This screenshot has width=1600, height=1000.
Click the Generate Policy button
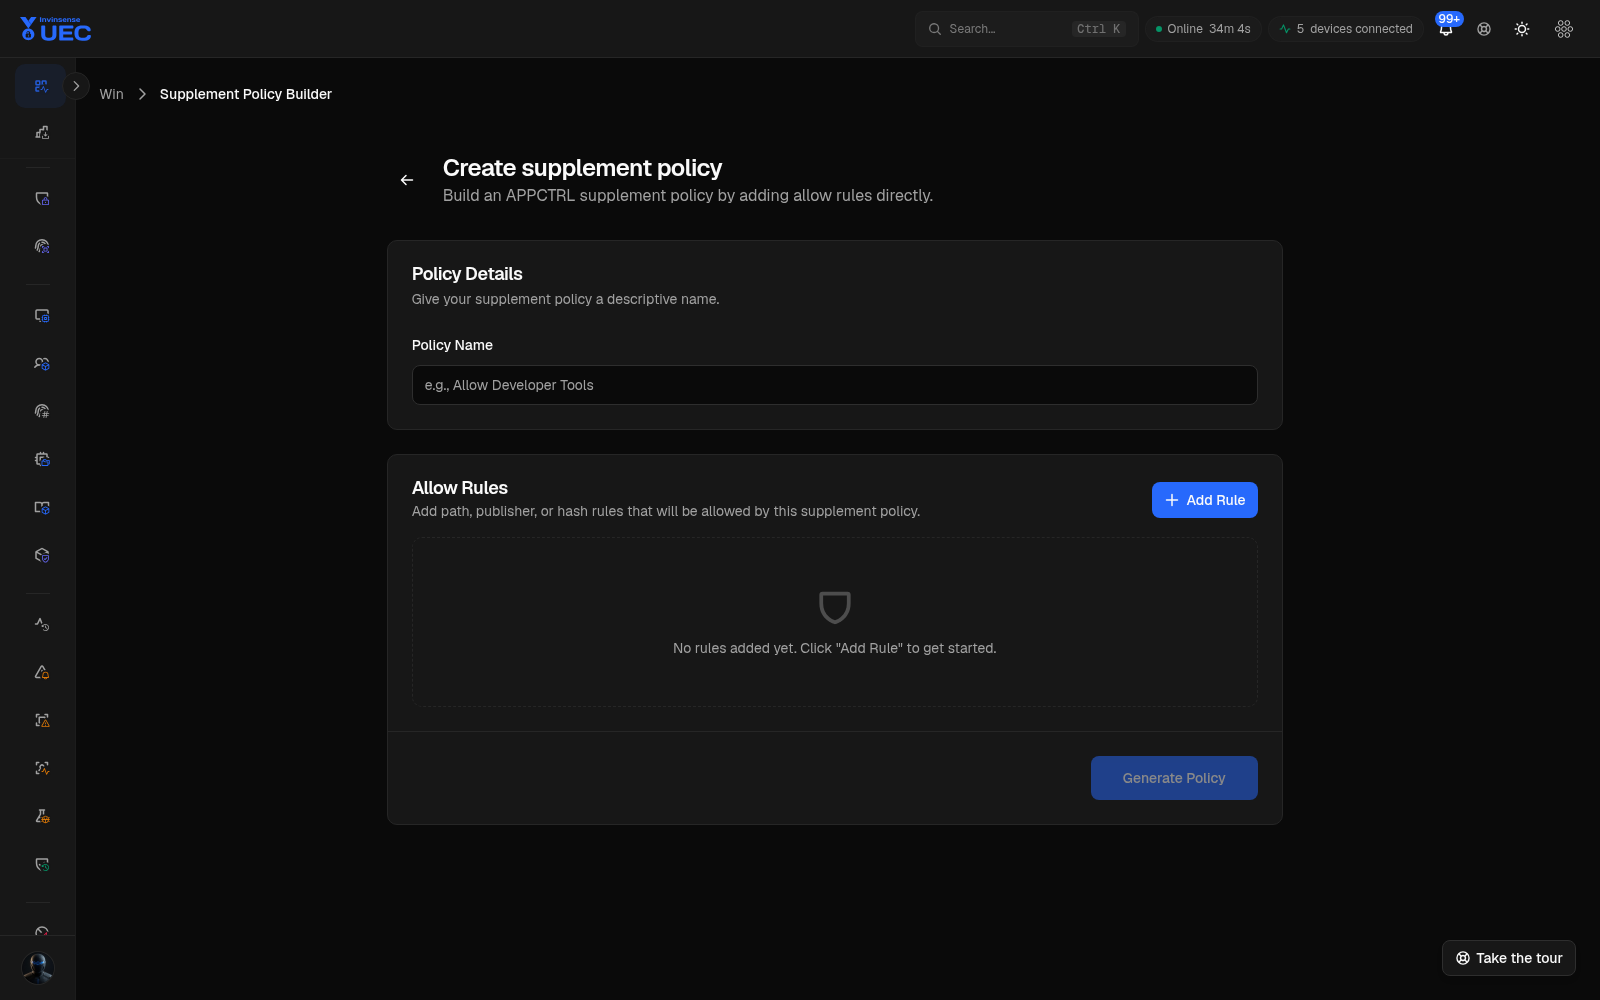(1174, 778)
